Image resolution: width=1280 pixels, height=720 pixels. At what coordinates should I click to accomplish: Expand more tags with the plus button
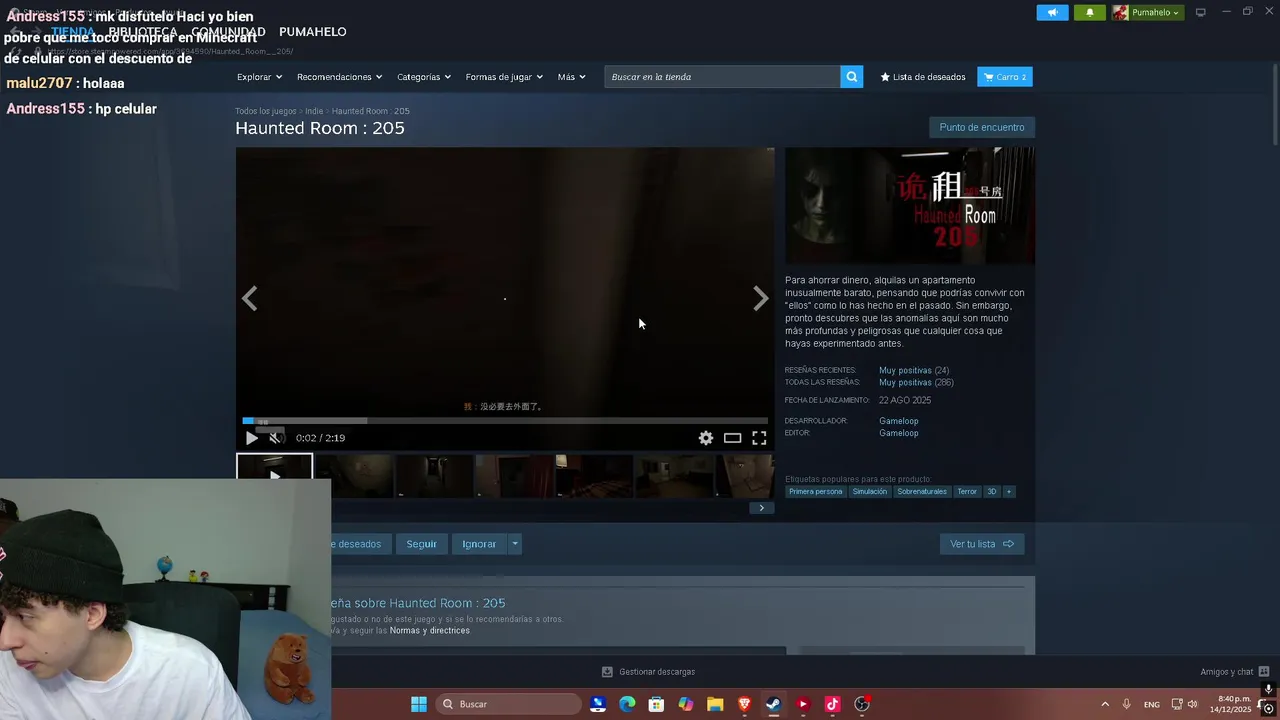tap(1009, 492)
